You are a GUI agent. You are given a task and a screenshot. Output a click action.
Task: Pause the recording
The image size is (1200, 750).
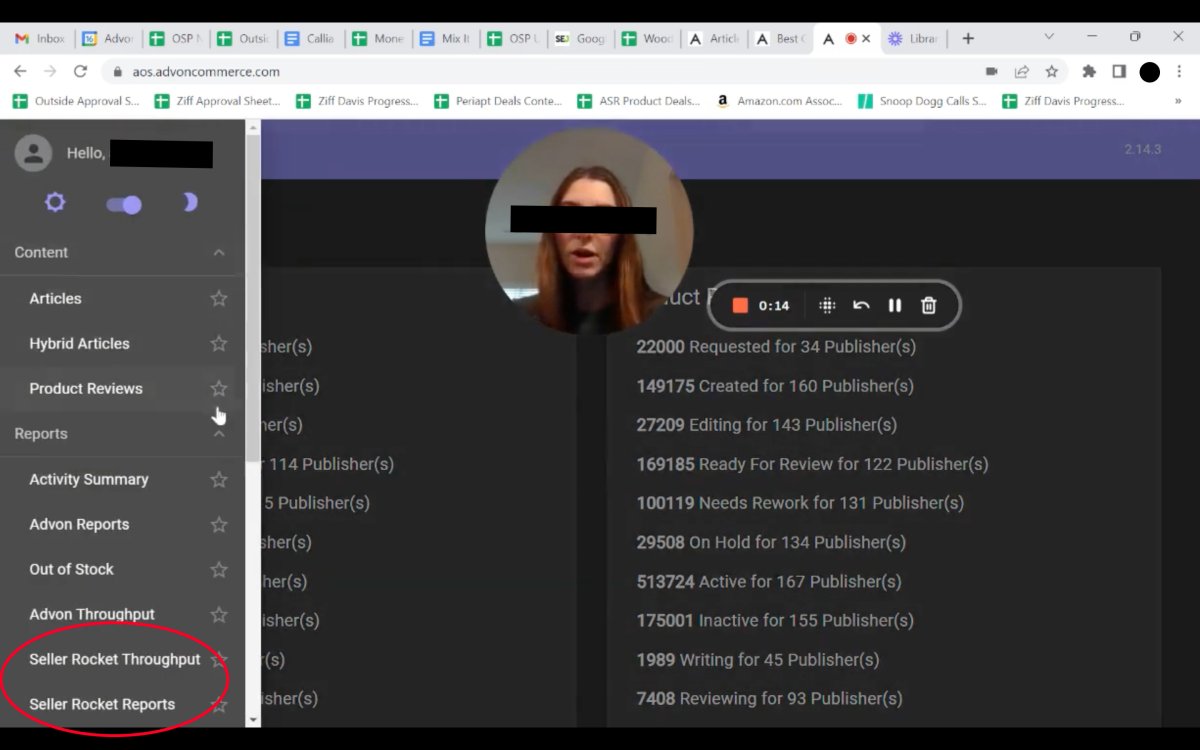[x=895, y=306]
